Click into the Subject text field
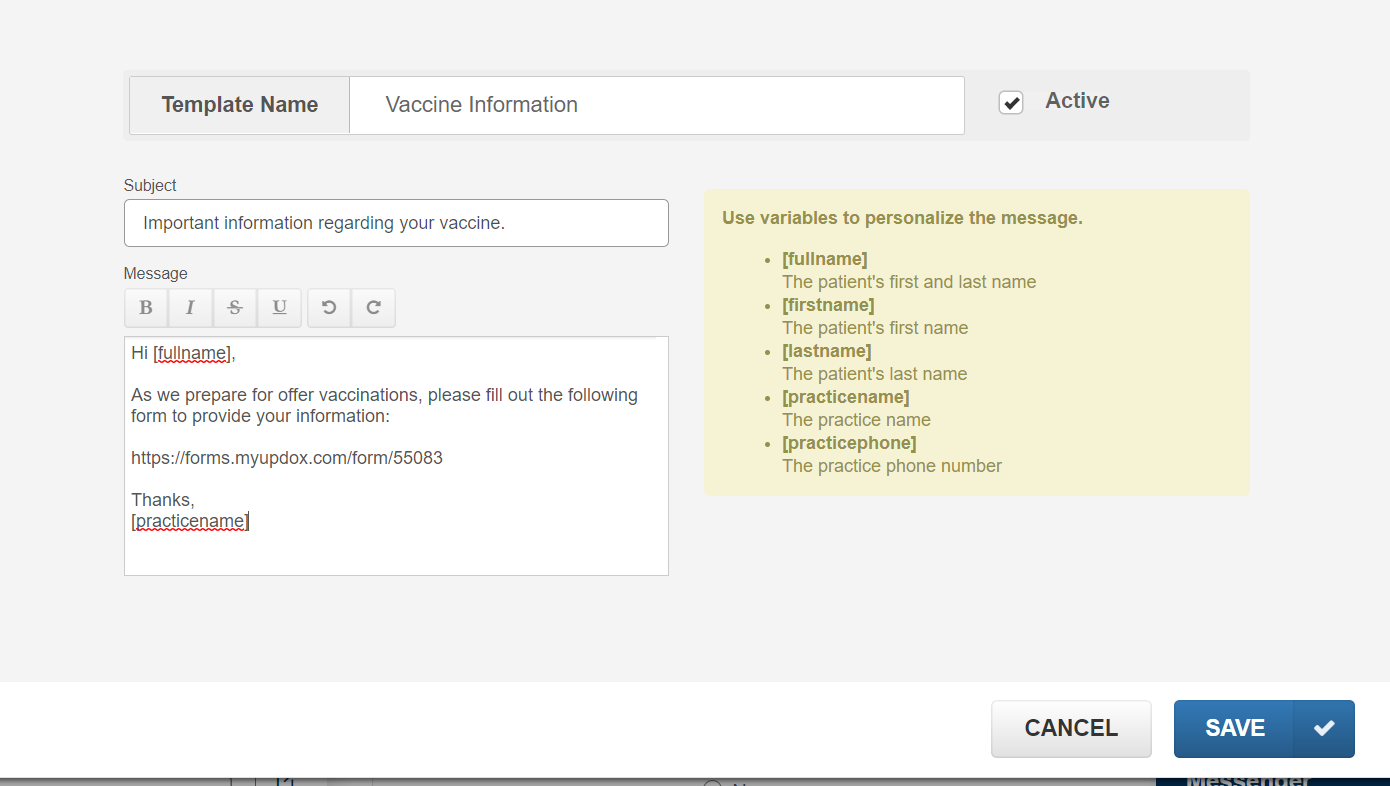Screen dimensions: 1390x786 click(396, 223)
